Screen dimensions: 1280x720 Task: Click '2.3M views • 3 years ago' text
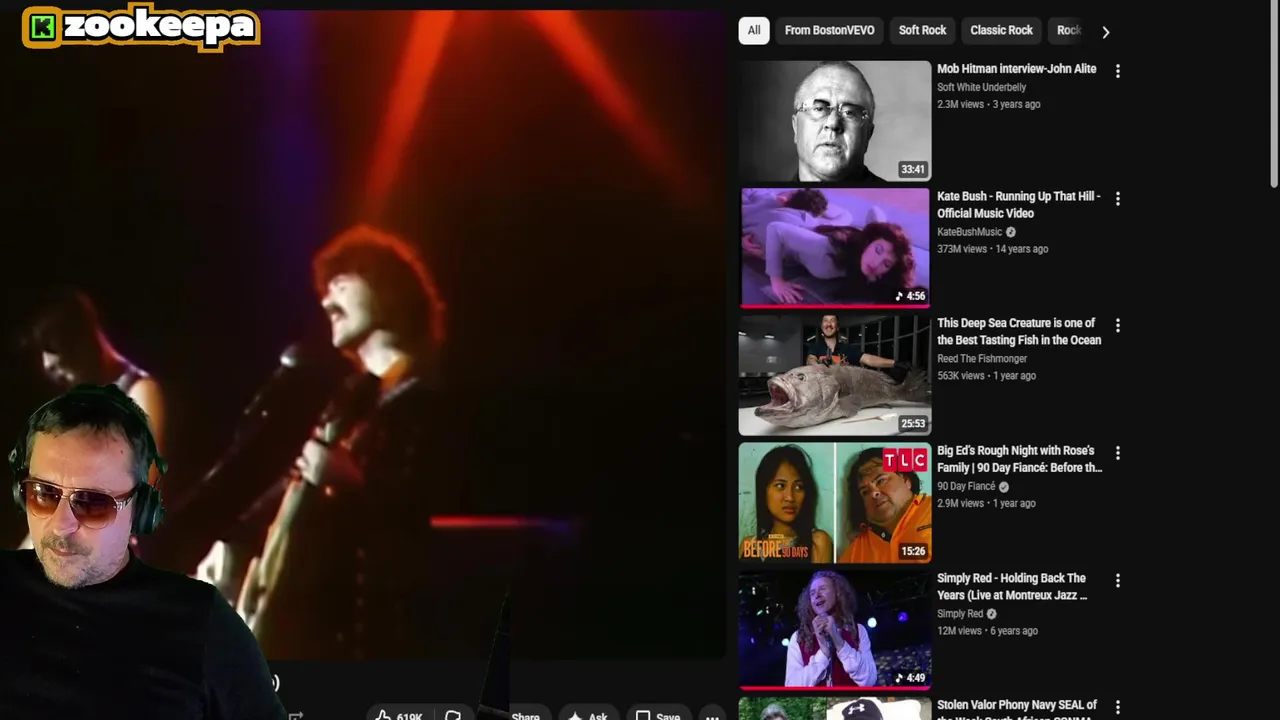click(x=988, y=105)
